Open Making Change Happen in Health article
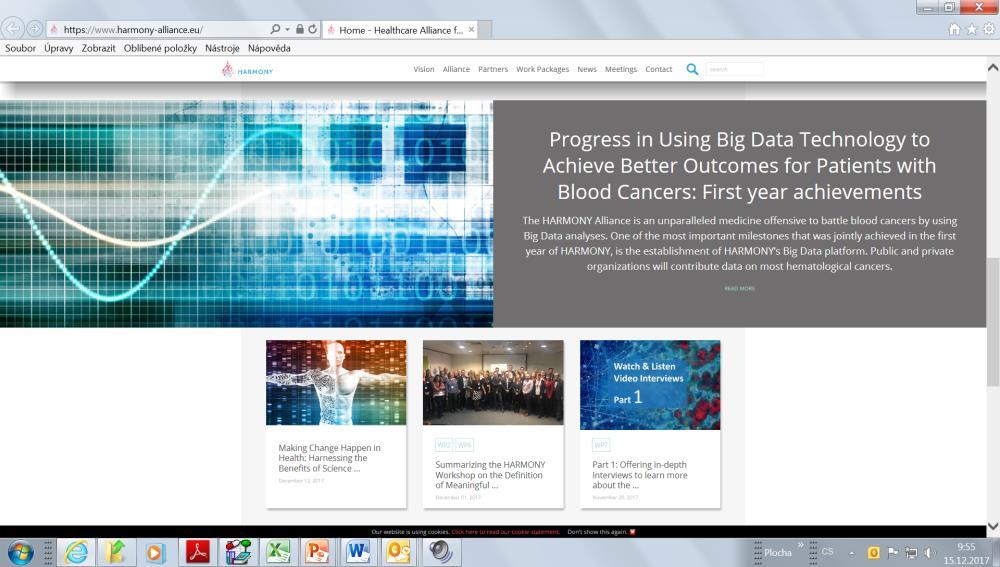The height and width of the screenshot is (567, 1000). tap(329, 458)
